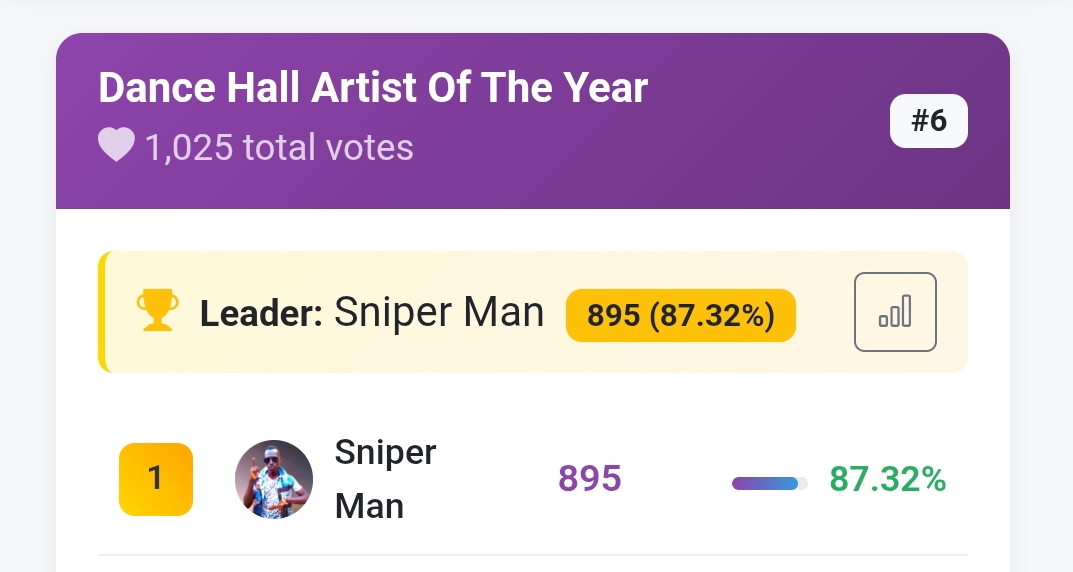Click the bold Leader: label
1073x572 pixels.
click(x=261, y=314)
